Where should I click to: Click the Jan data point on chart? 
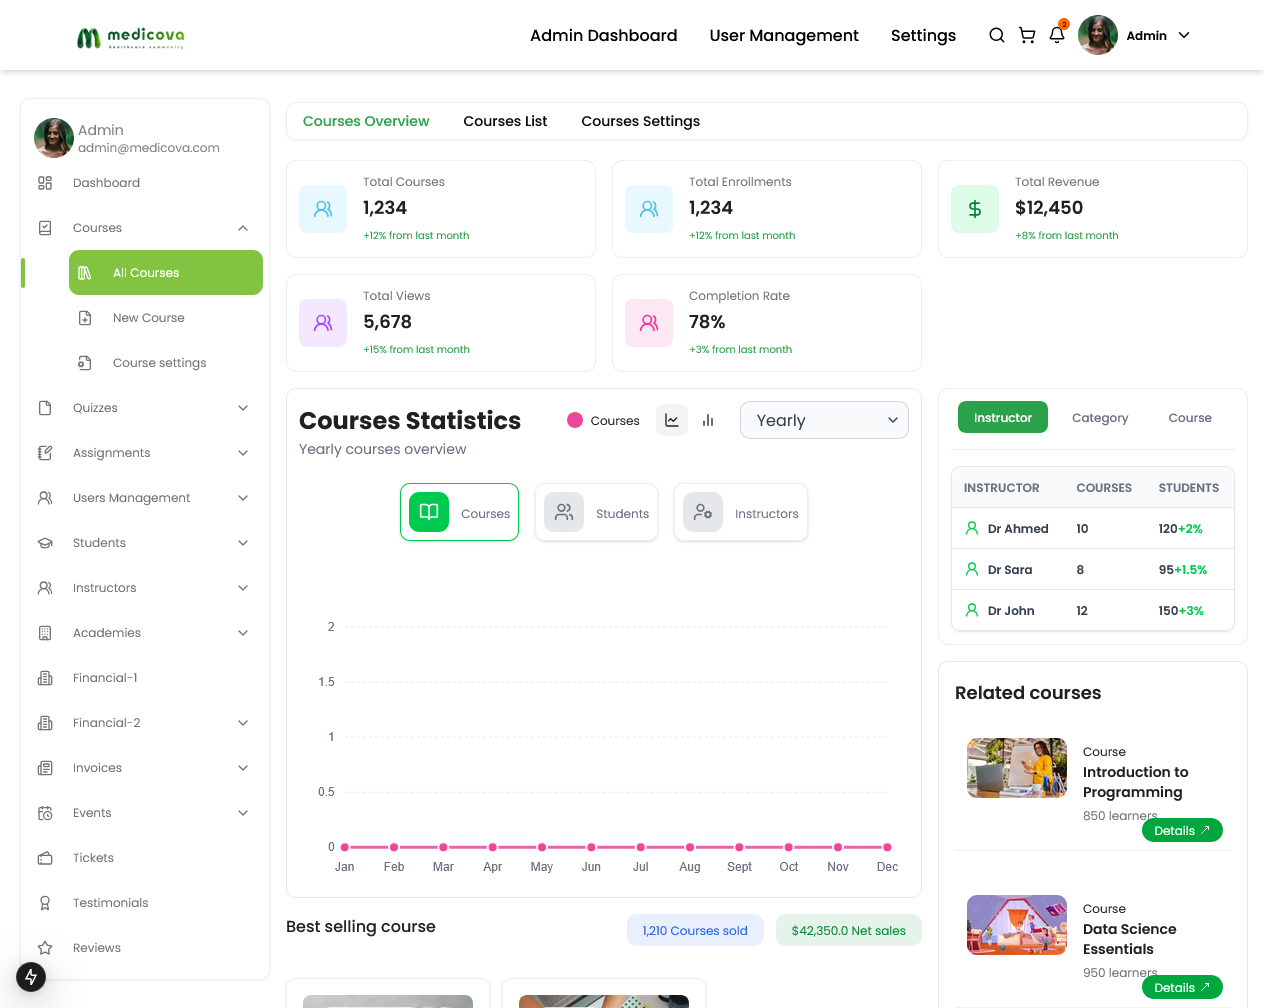point(345,847)
